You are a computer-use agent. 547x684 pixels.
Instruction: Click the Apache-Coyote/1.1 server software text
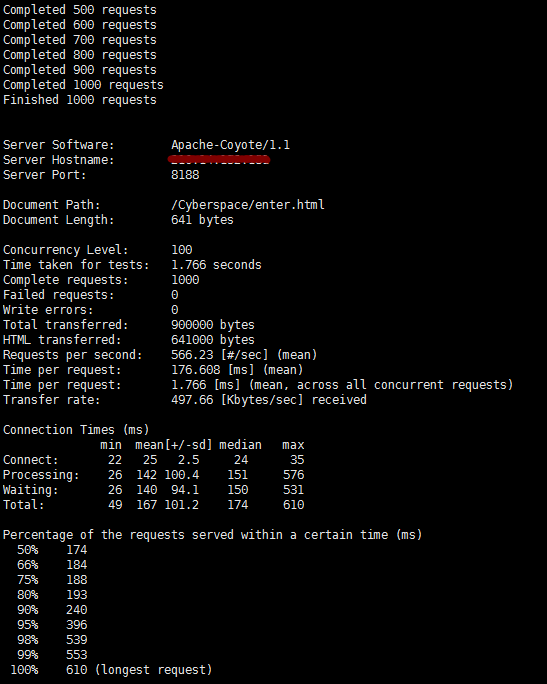(x=230, y=145)
